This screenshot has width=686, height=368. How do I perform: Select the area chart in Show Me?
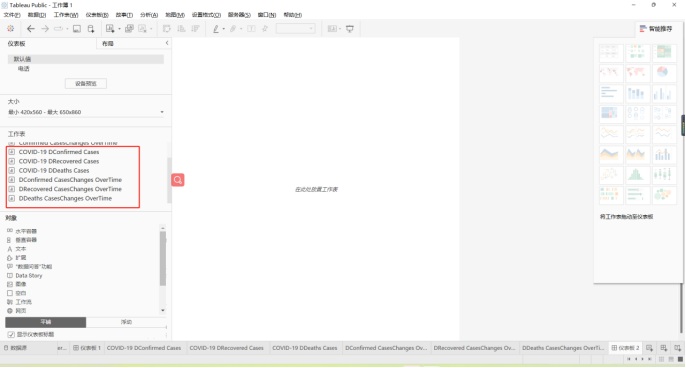[610, 154]
